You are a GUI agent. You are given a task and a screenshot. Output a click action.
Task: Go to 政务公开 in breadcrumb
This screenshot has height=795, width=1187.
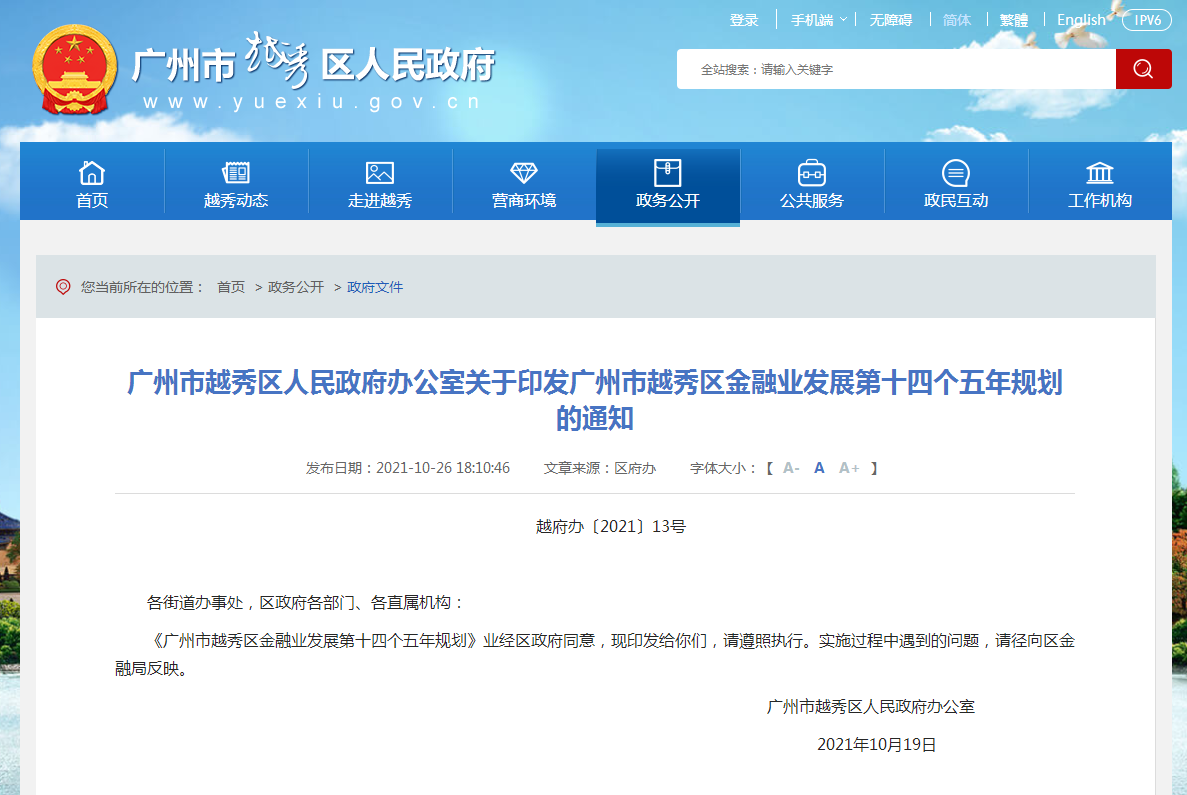296,287
